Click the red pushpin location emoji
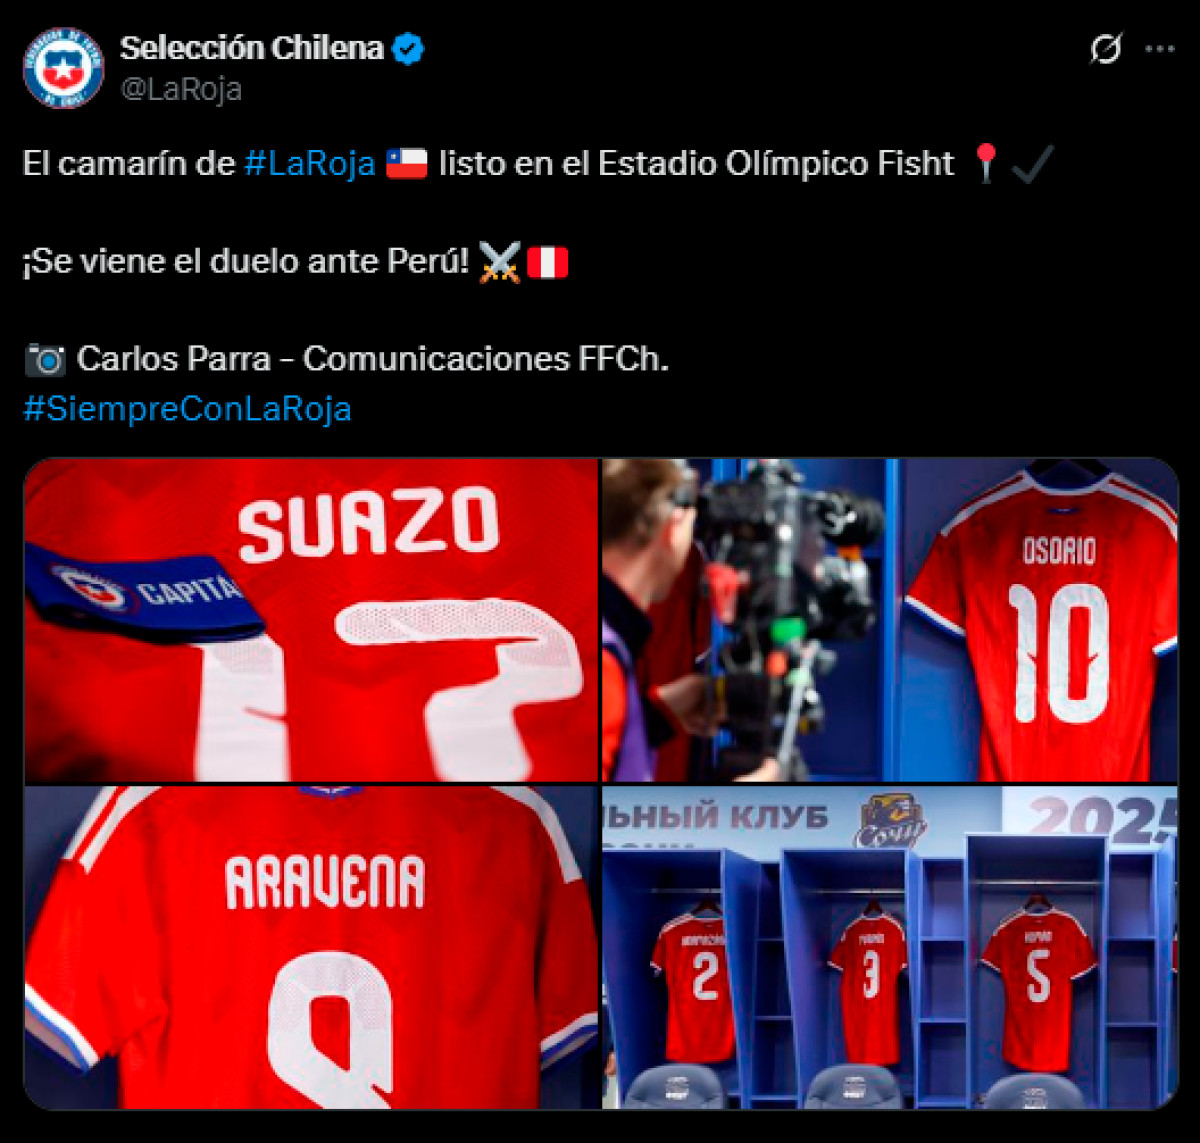The width and height of the screenshot is (1200, 1143). pyautogui.click(x=986, y=163)
